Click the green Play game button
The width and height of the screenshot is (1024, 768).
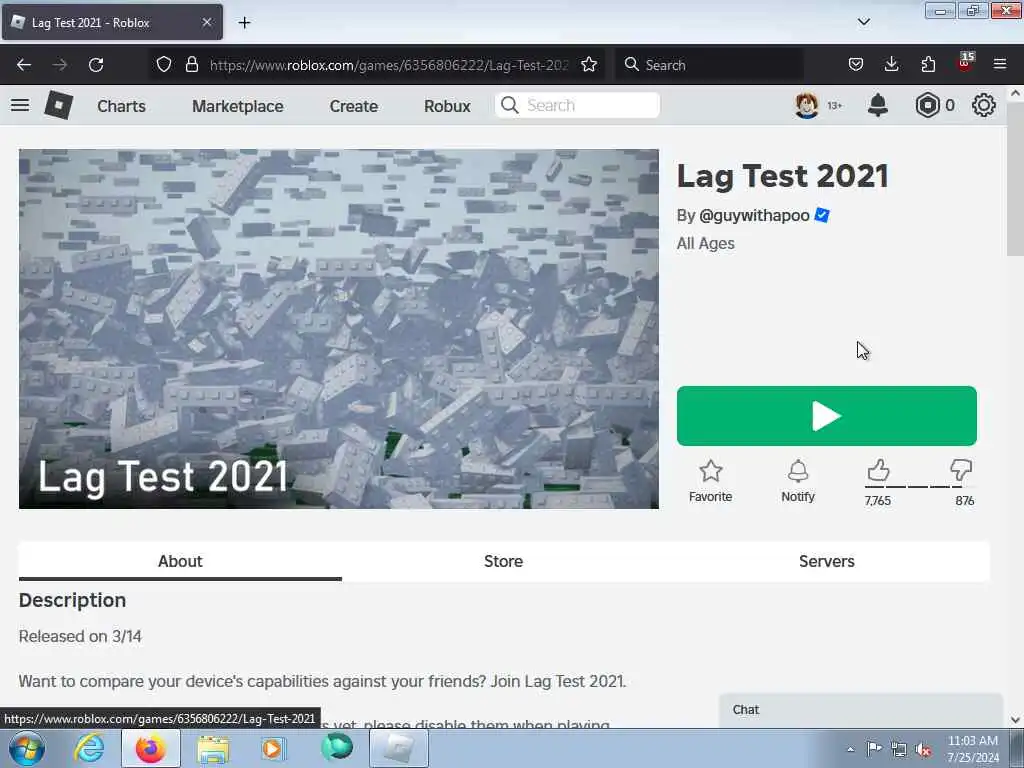[x=826, y=416]
